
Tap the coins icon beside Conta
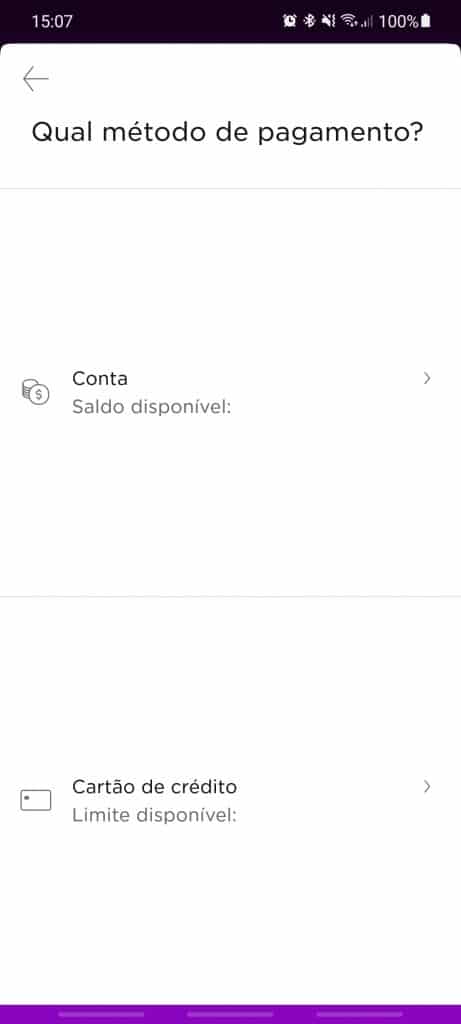(x=35, y=392)
